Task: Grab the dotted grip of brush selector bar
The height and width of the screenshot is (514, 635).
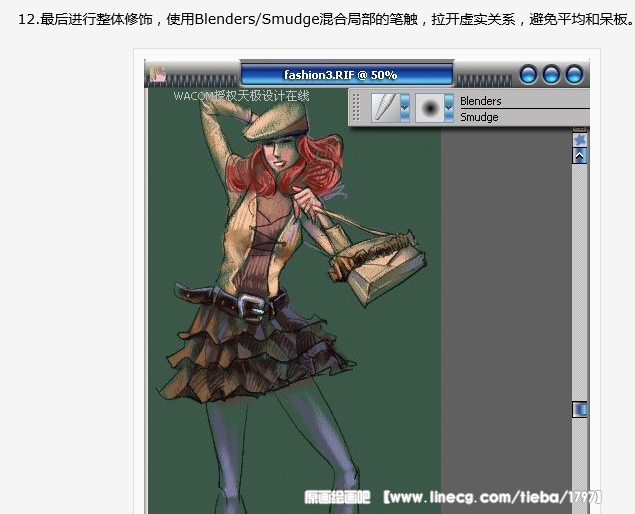Action: click(x=356, y=107)
